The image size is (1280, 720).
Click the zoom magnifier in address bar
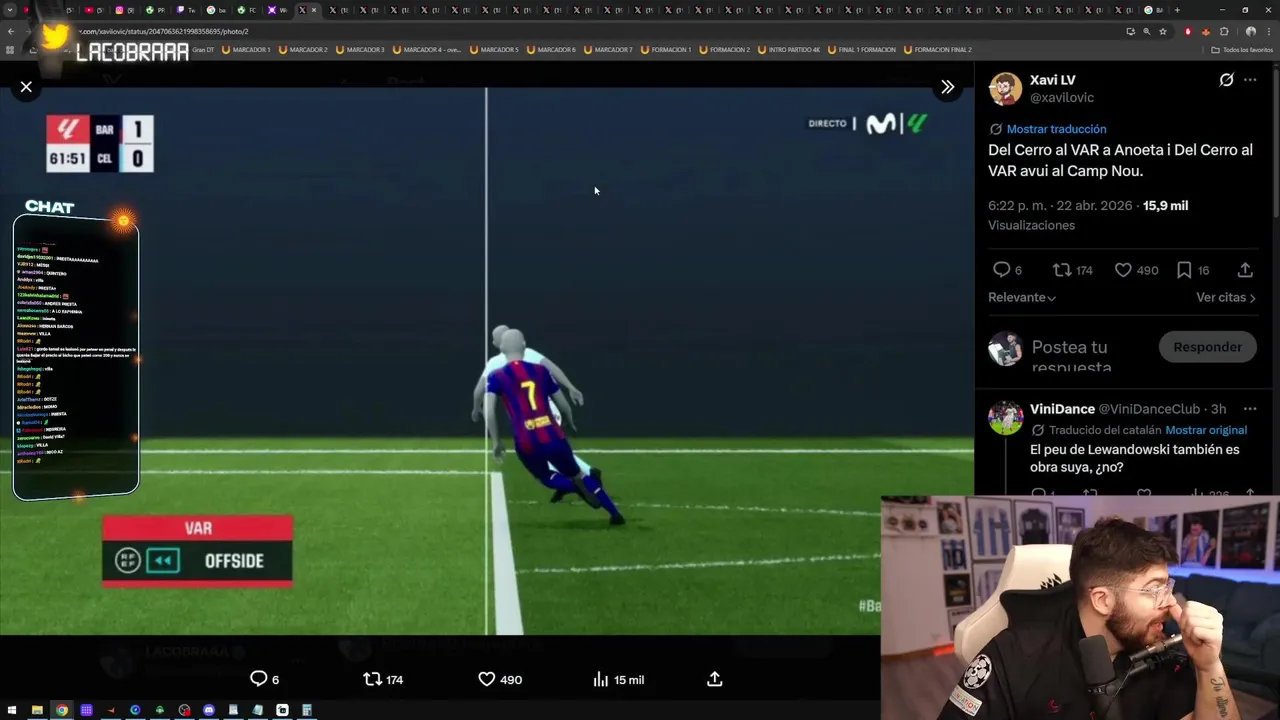(x=1146, y=31)
